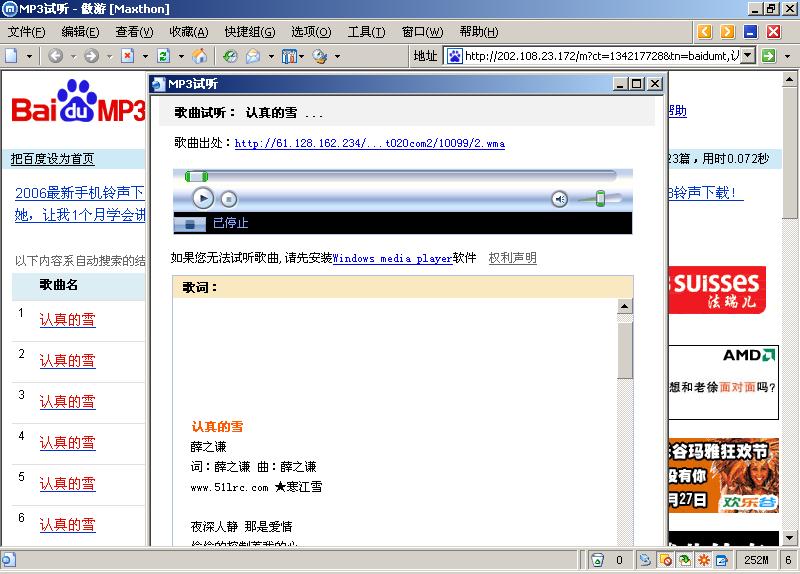Follow the Windows media player install link

coord(392,258)
